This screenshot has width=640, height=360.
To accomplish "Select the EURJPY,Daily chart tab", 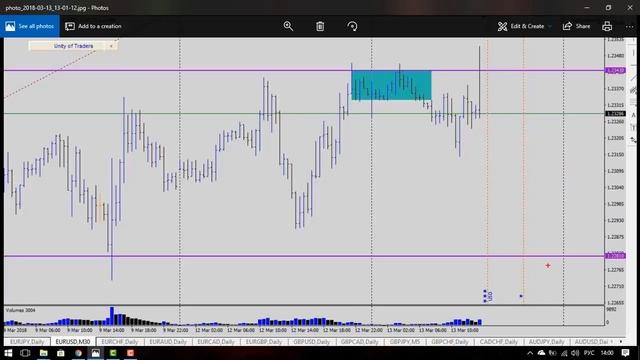I will click(x=27, y=342).
